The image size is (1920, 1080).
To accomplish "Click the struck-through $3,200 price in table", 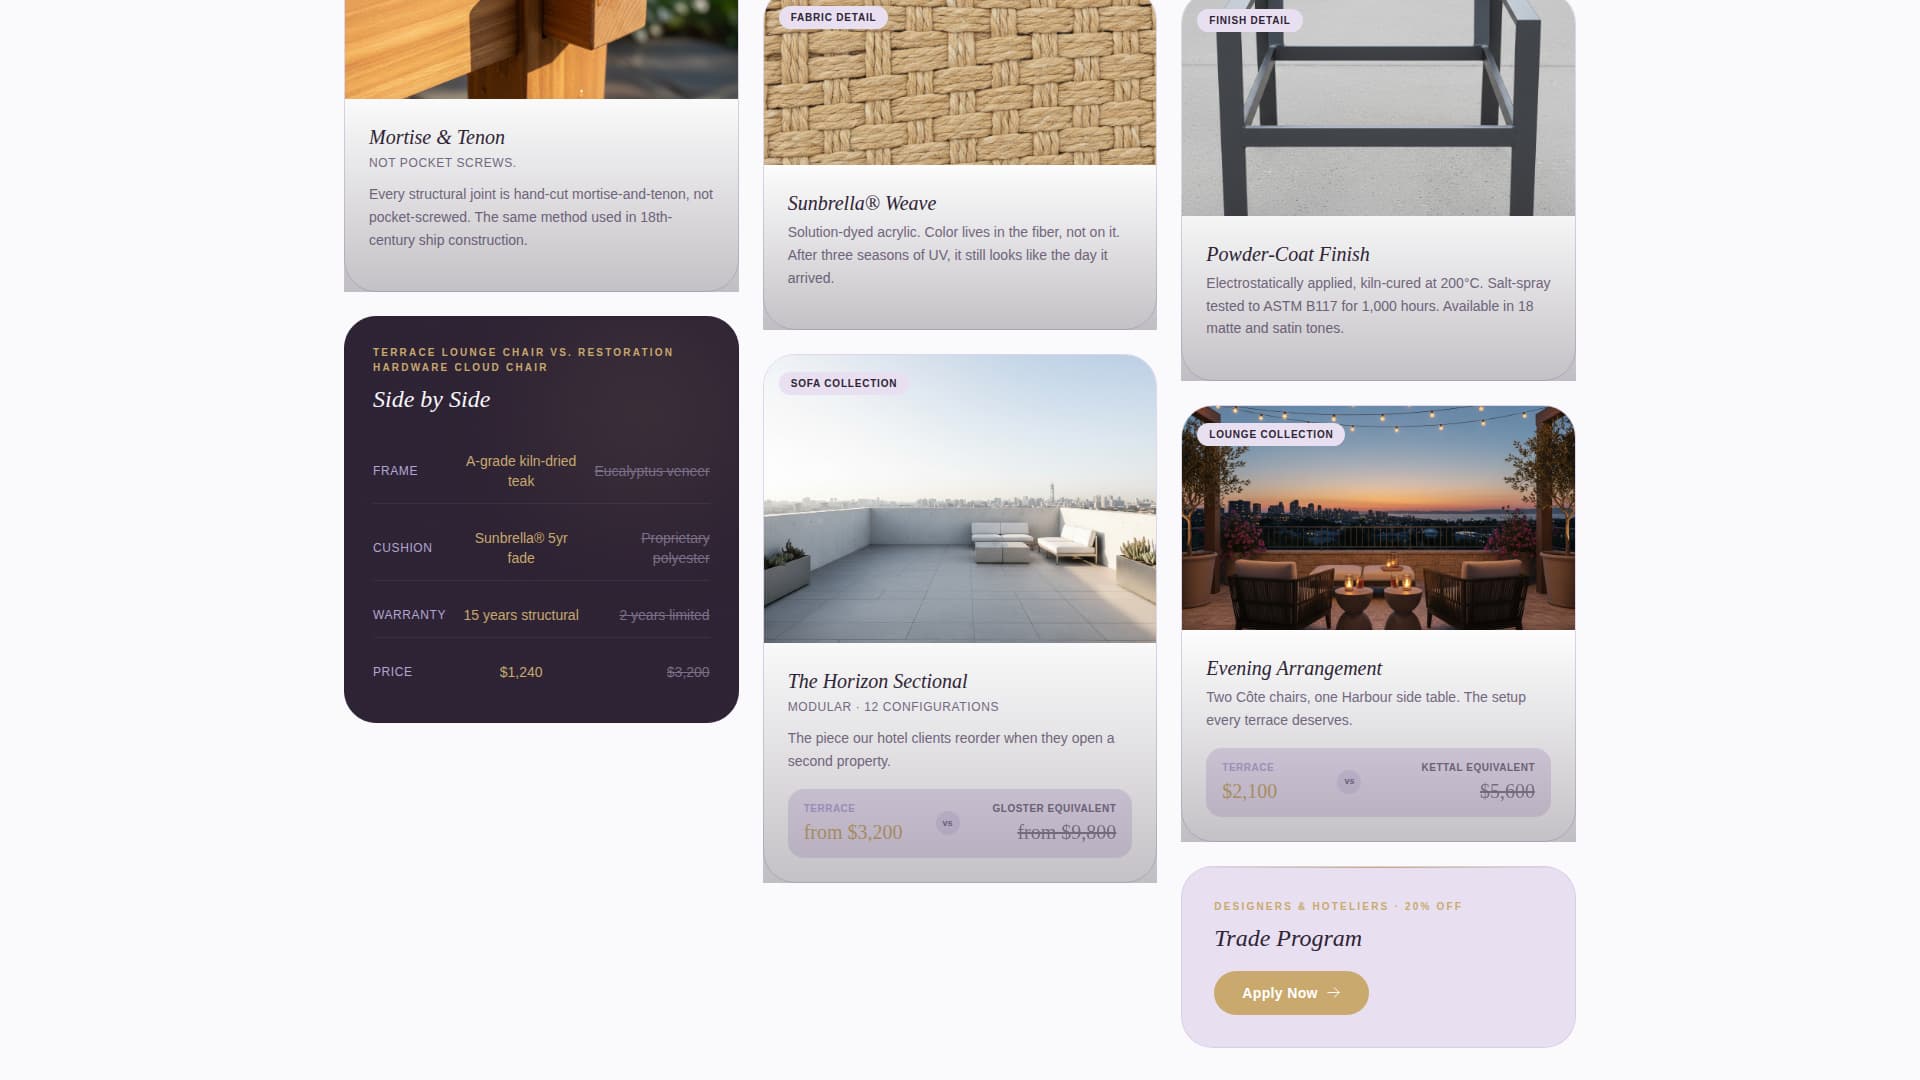I will tap(688, 672).
